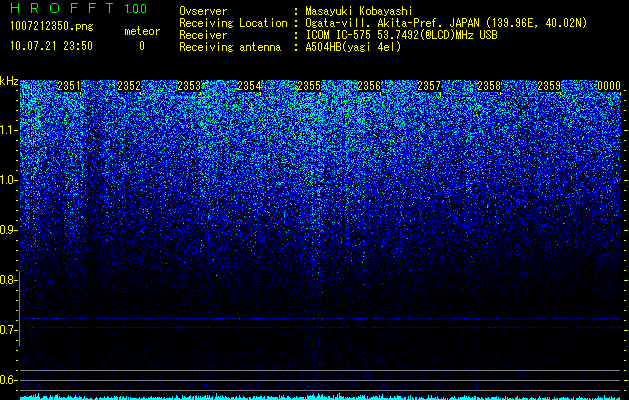Click the 1.1 frequency axis label
The image size is (629, 400).
[9, 130]
